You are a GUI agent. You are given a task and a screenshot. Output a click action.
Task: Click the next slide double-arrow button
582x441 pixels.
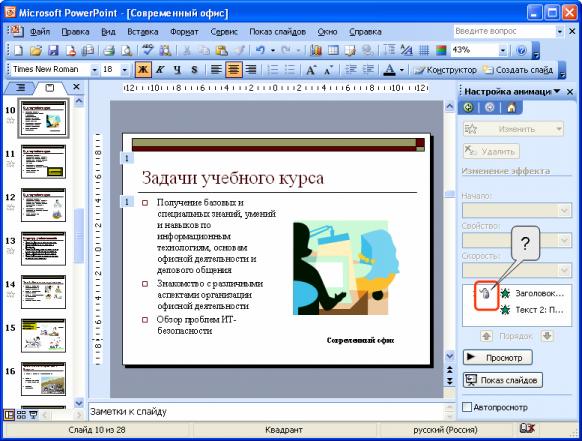click(449, 381)
